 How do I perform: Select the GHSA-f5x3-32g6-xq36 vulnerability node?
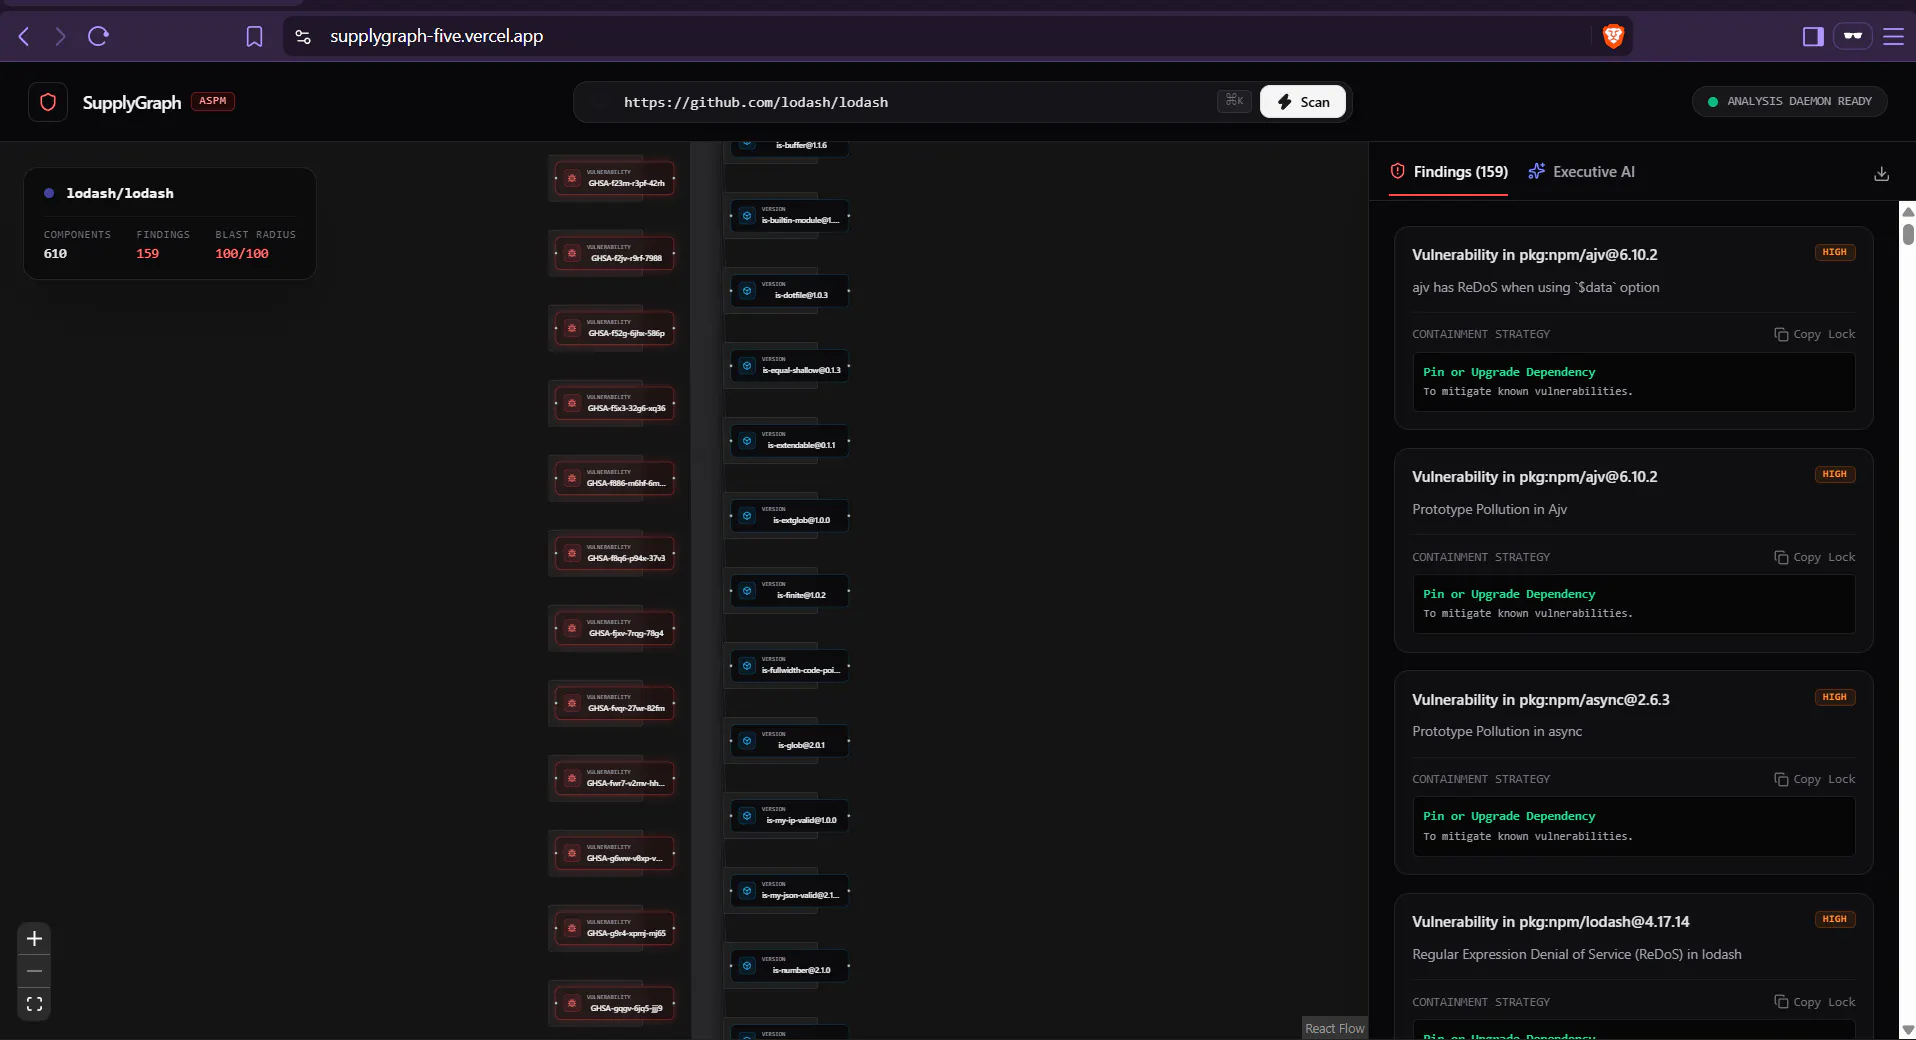[615, 404]
